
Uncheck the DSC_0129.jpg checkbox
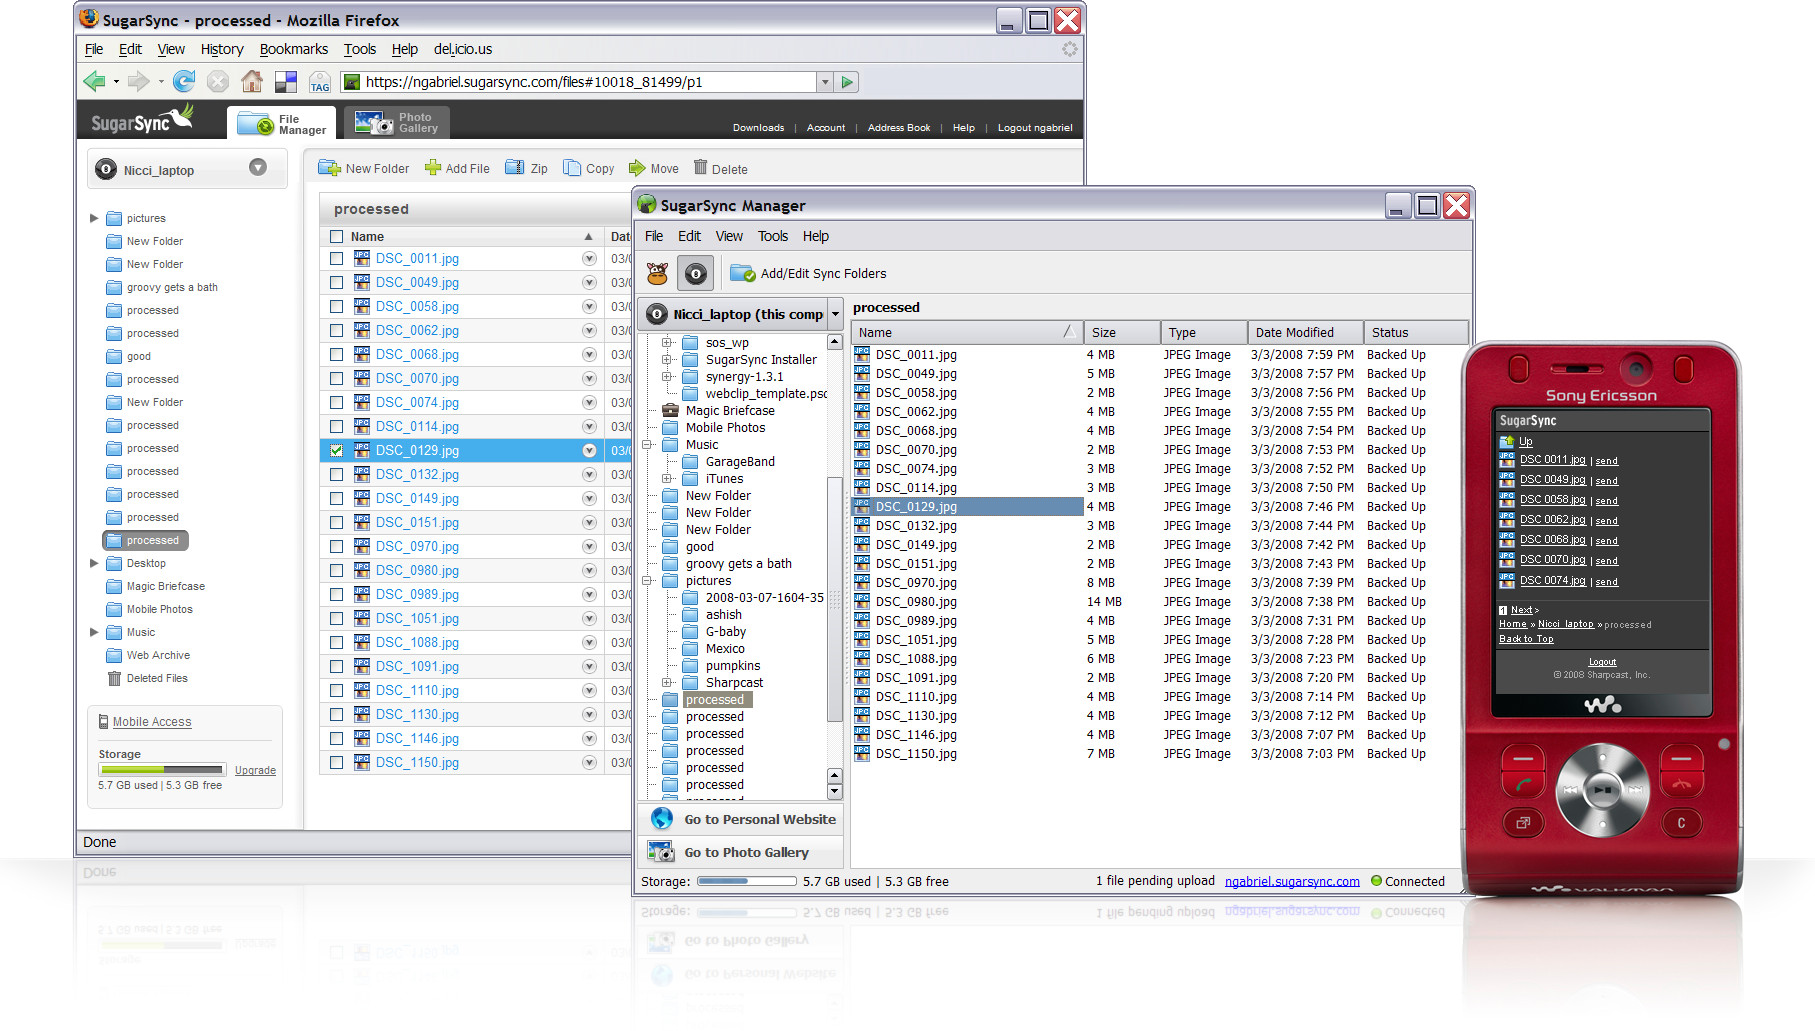point(336,450)
